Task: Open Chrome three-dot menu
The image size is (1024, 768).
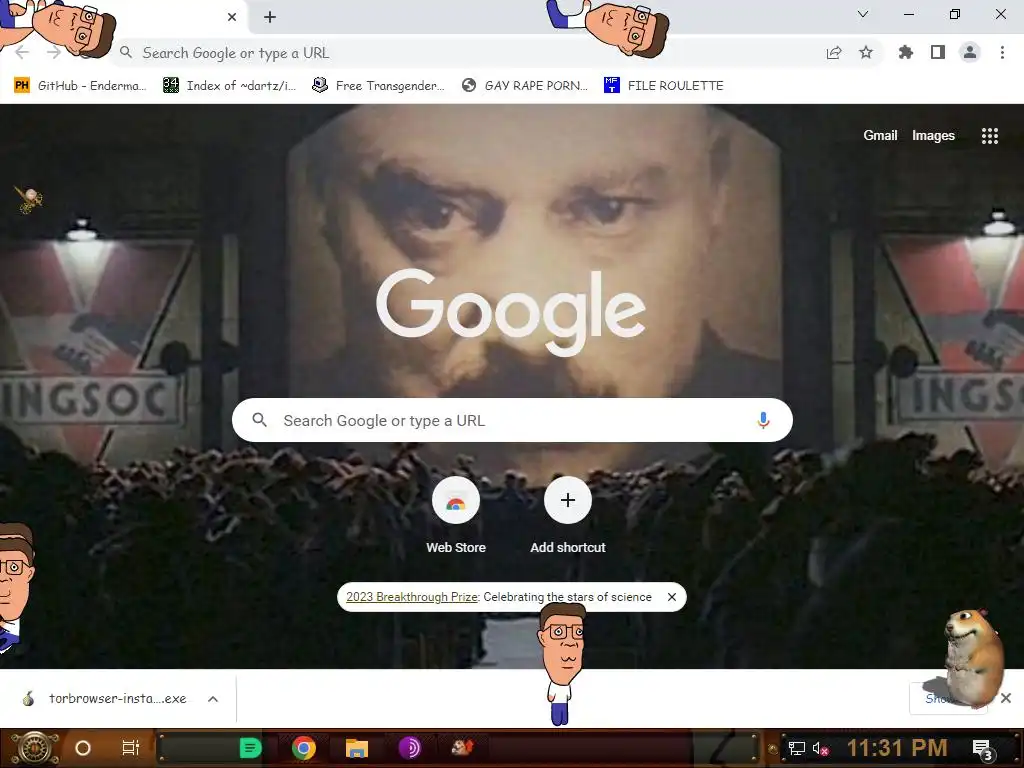Action: (1002, 52)
